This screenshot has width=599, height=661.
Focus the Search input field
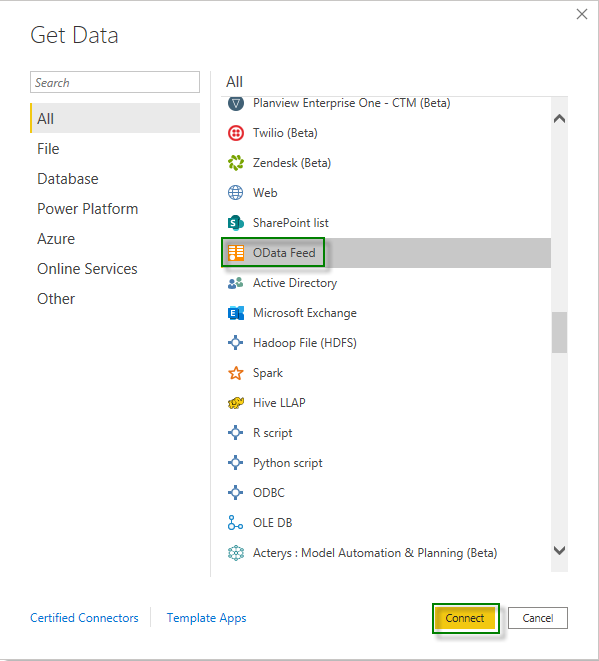tap(115, 82)
